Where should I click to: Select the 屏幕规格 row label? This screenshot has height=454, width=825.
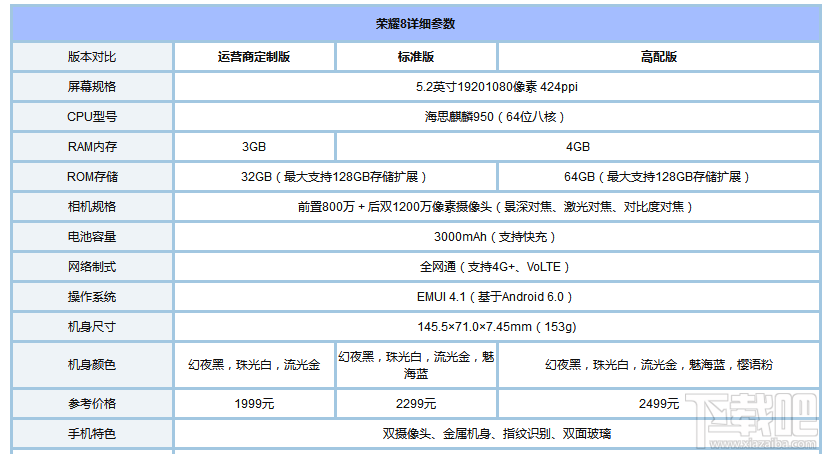coord(92,87)
